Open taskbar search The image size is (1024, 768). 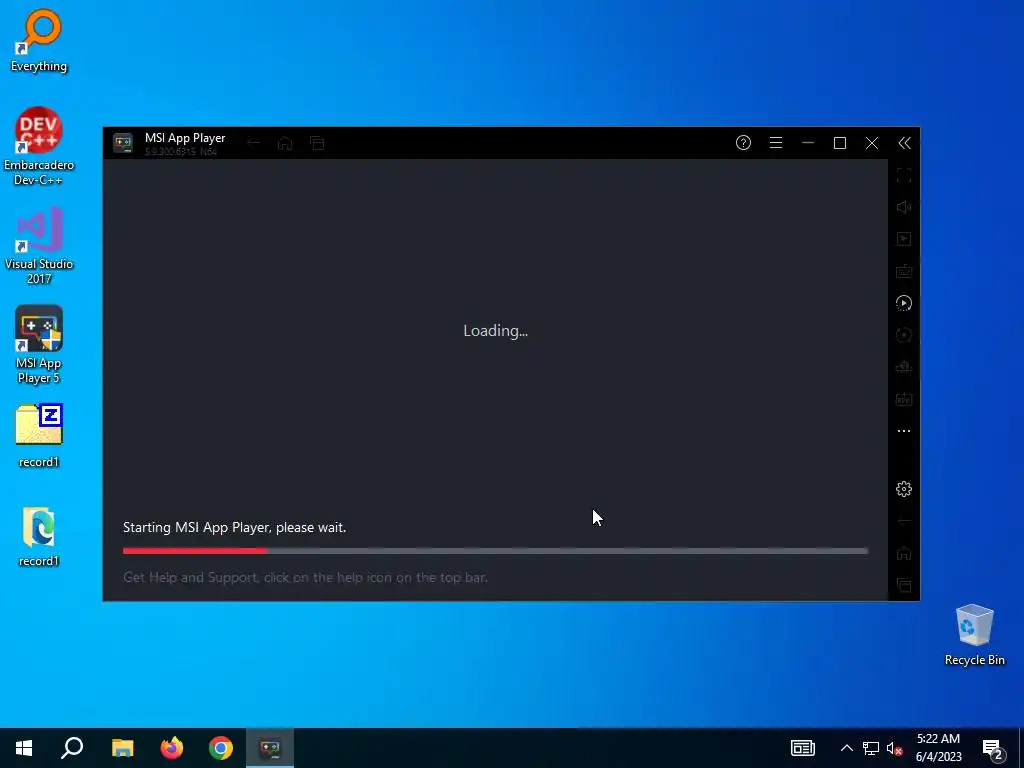[x=72, y=748]
